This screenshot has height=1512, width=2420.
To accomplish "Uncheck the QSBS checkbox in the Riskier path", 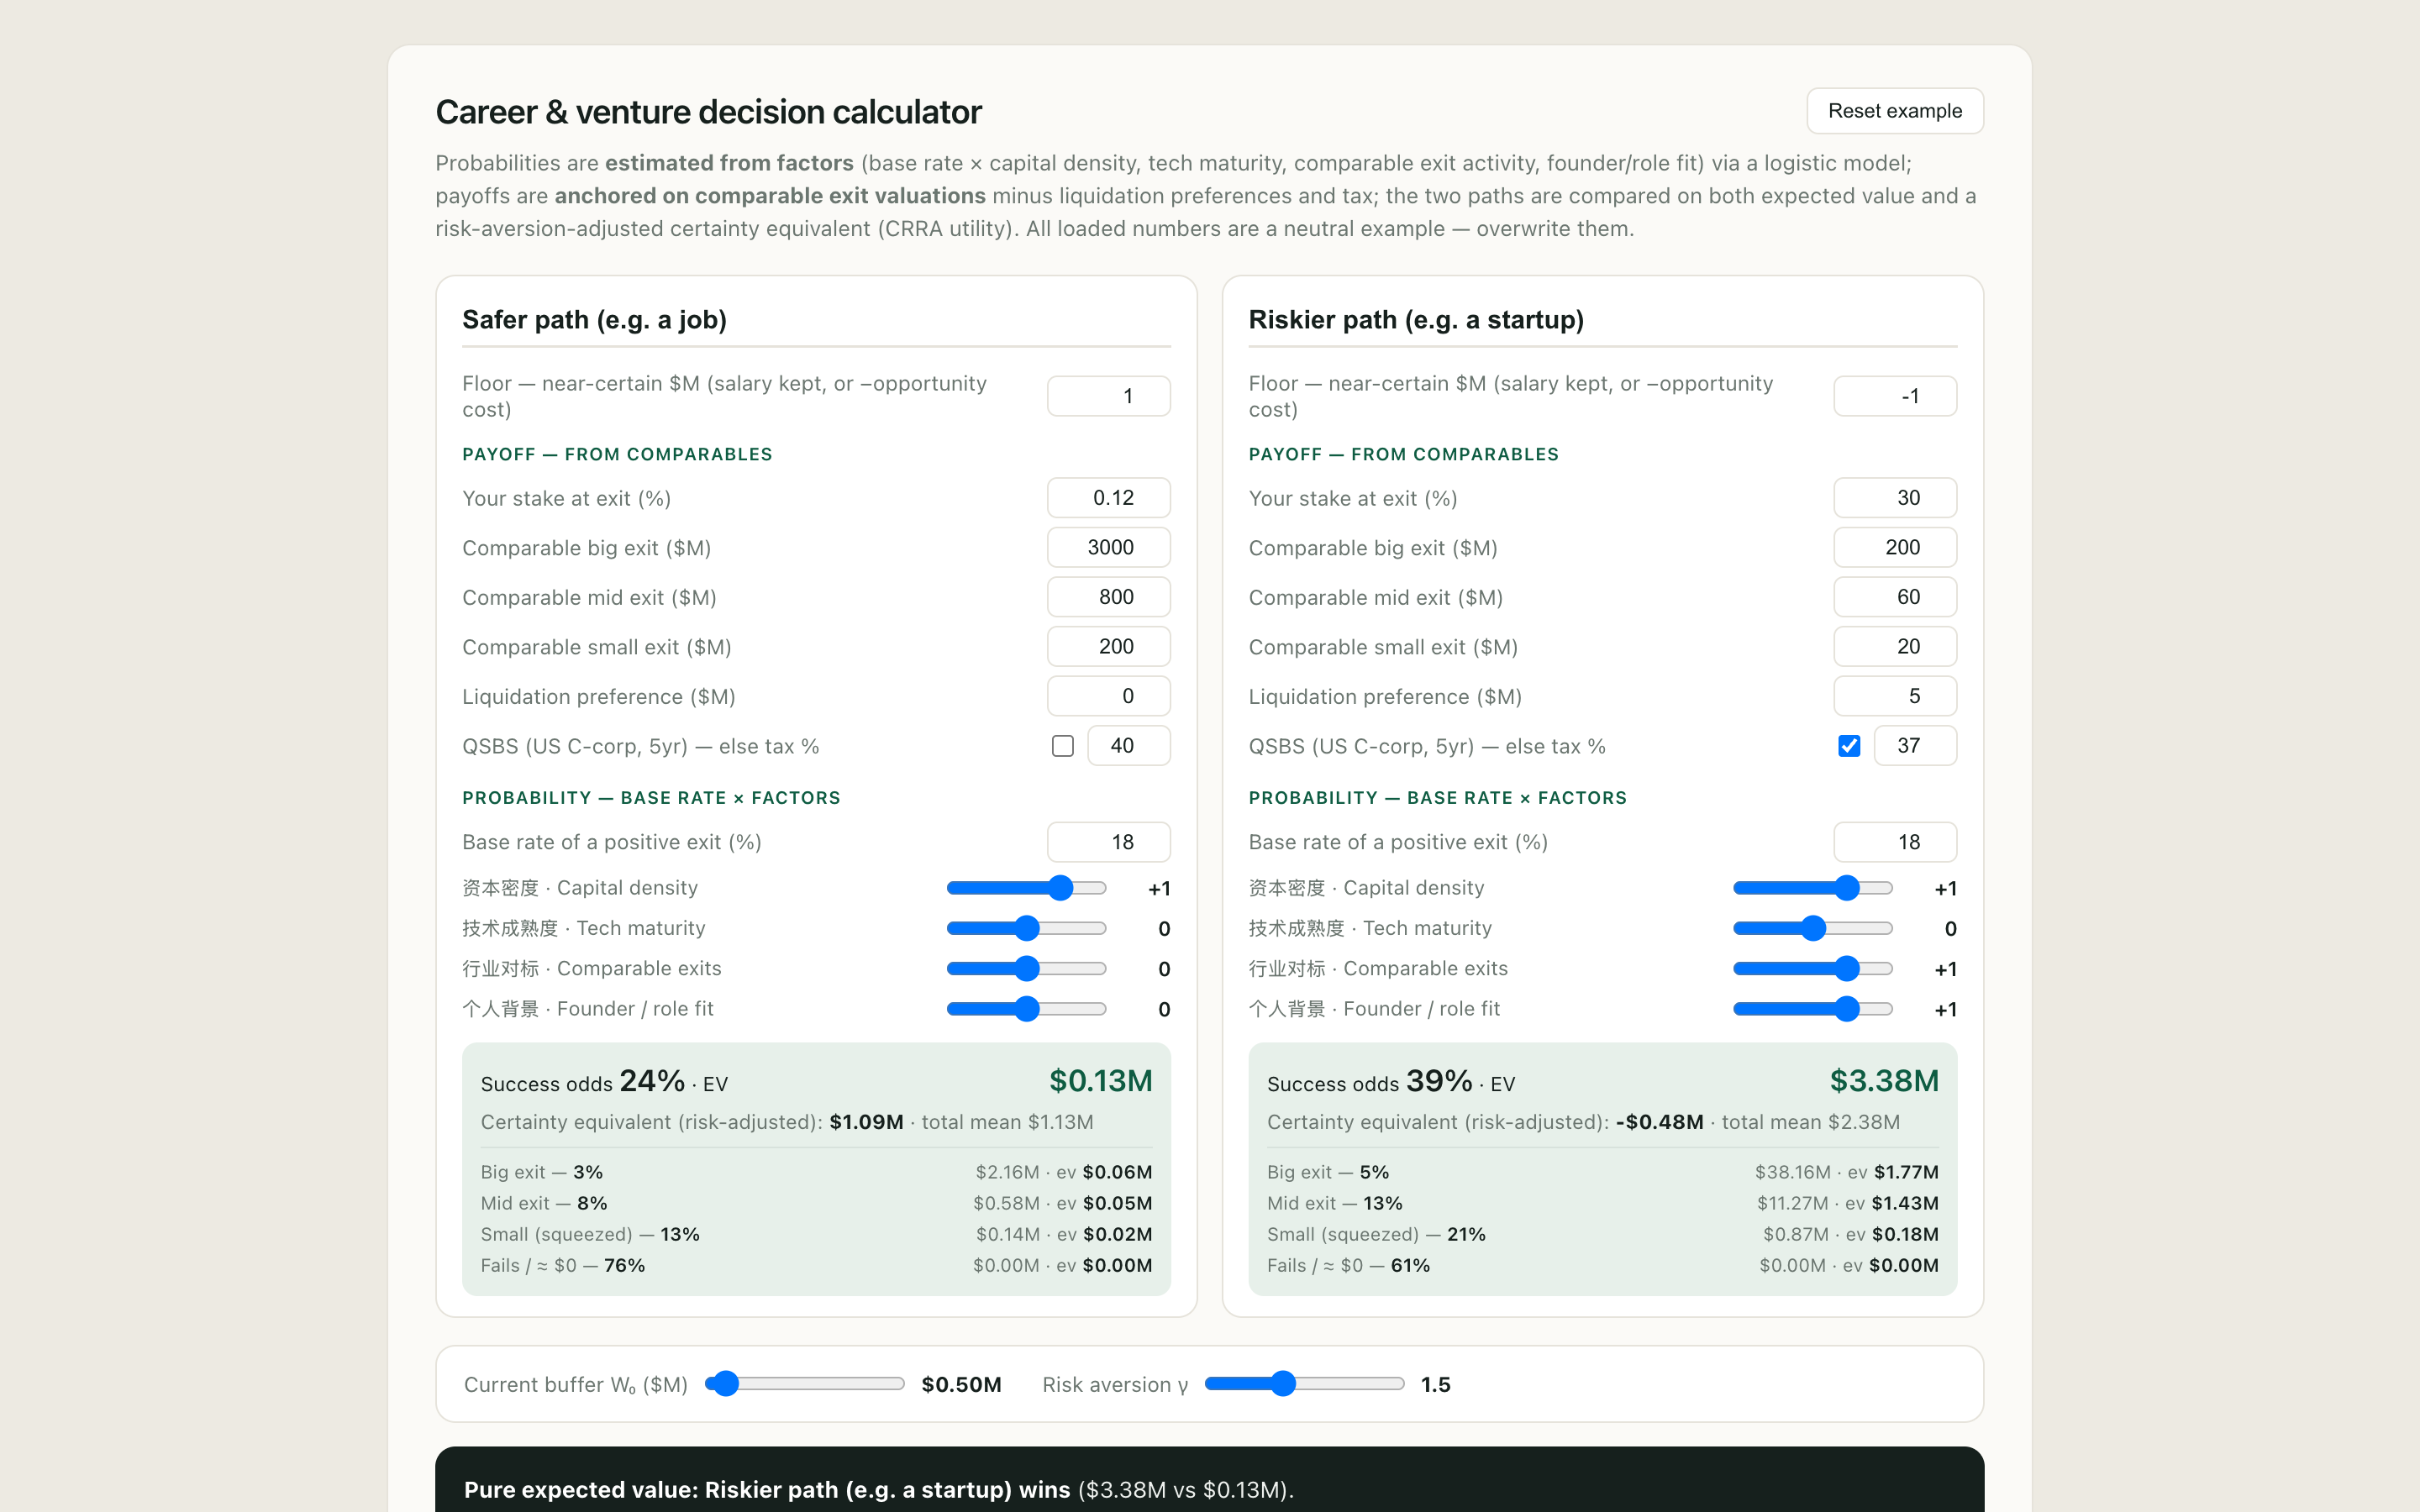I will tap(1848, 746).
